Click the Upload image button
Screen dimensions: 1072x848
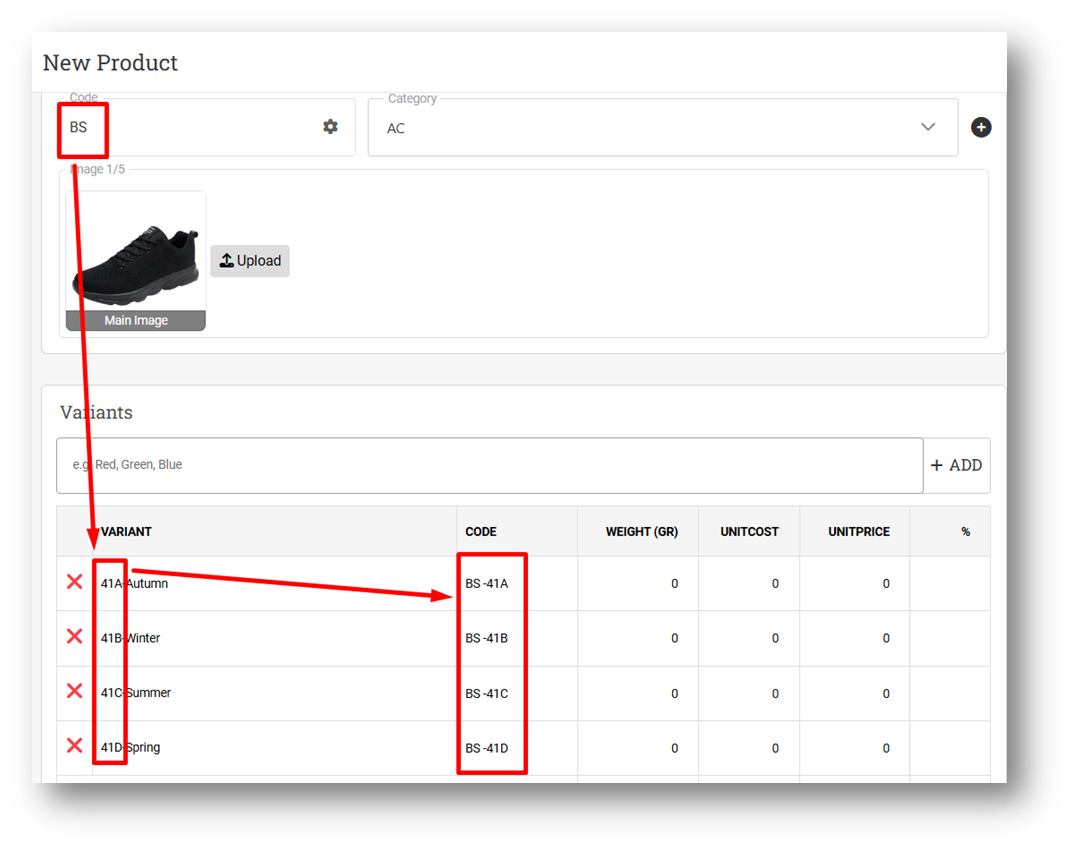click(x=250, y=261)
